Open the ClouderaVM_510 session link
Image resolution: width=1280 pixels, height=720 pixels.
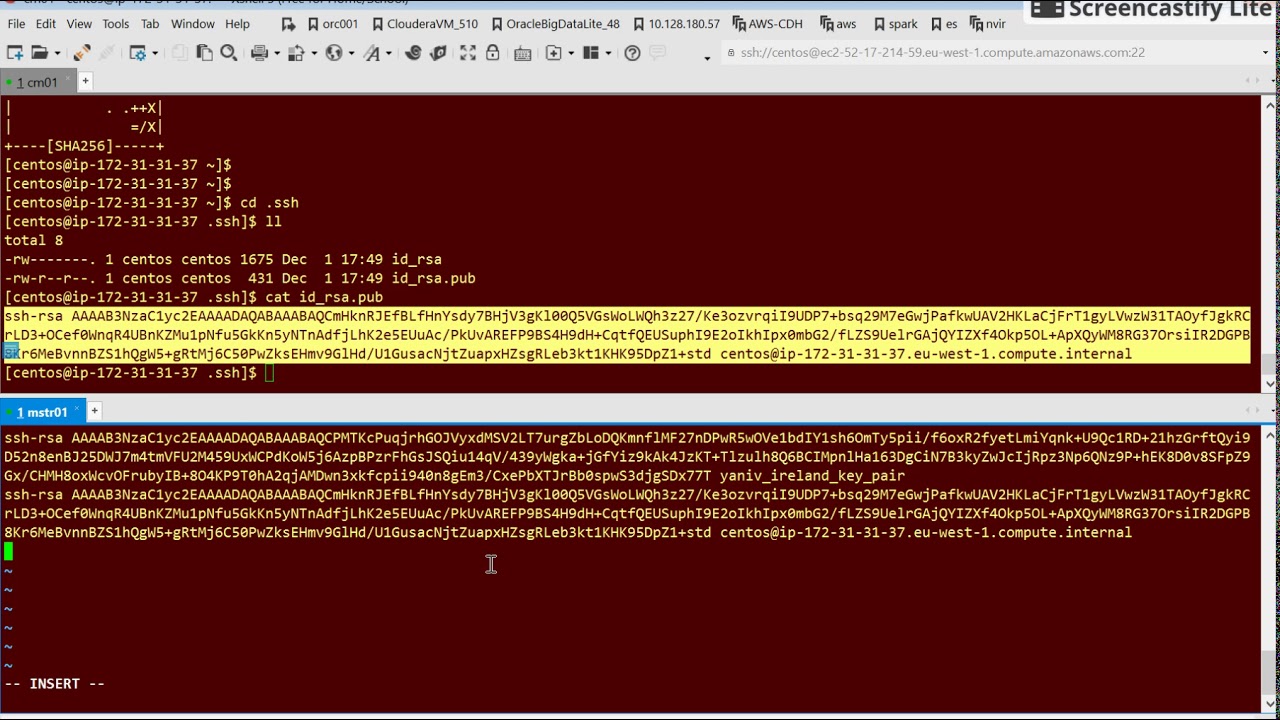click(425, 23)
